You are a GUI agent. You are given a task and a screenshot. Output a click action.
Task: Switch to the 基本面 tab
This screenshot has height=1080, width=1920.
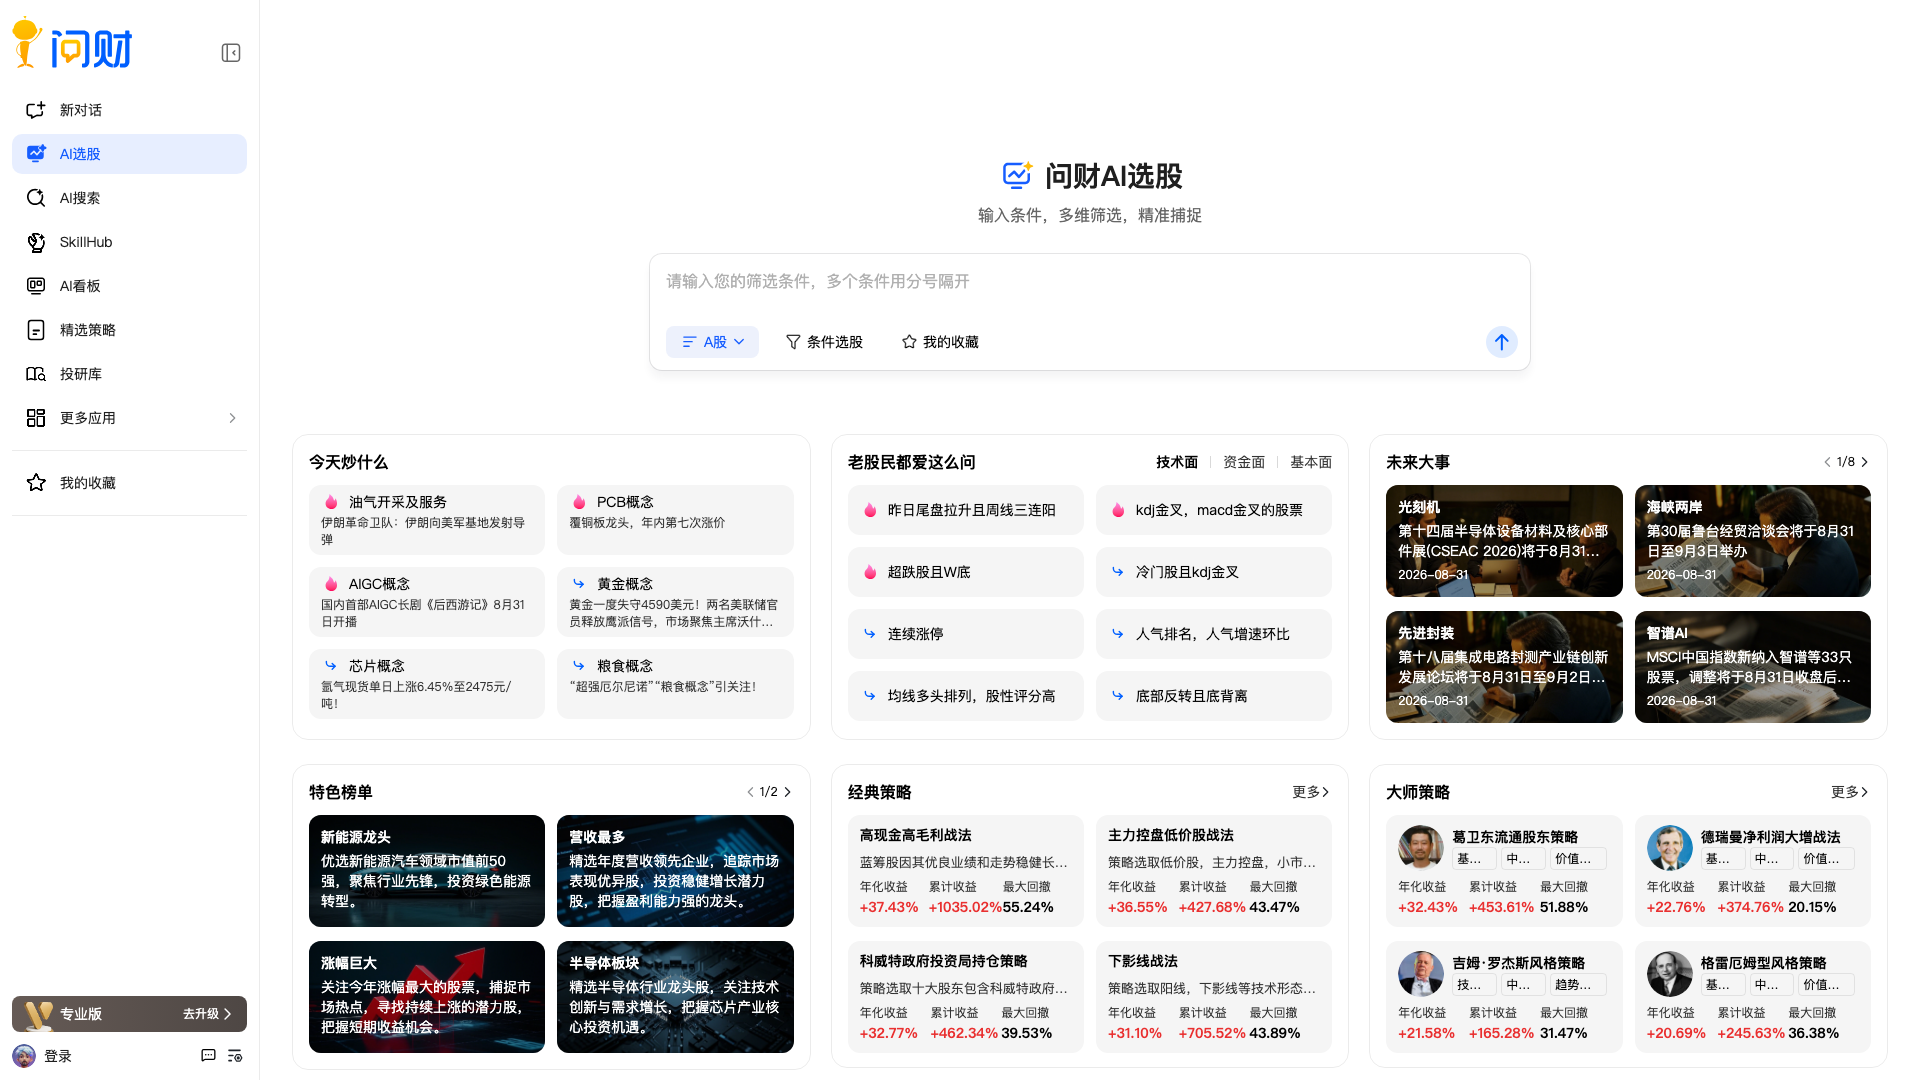click(1311, 462)
